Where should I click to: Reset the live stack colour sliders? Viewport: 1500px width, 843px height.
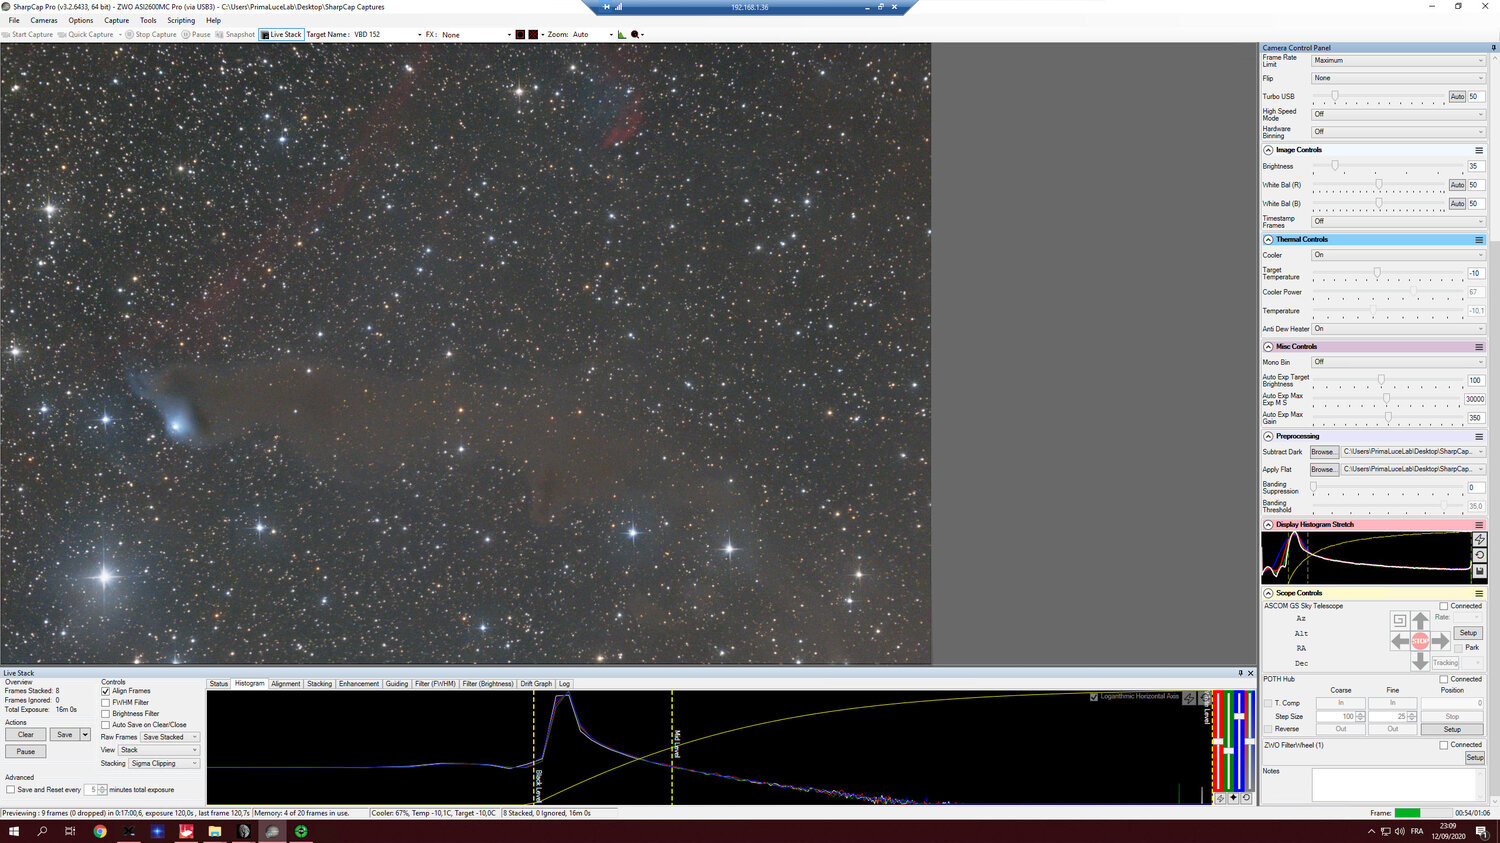[1246, 798]
